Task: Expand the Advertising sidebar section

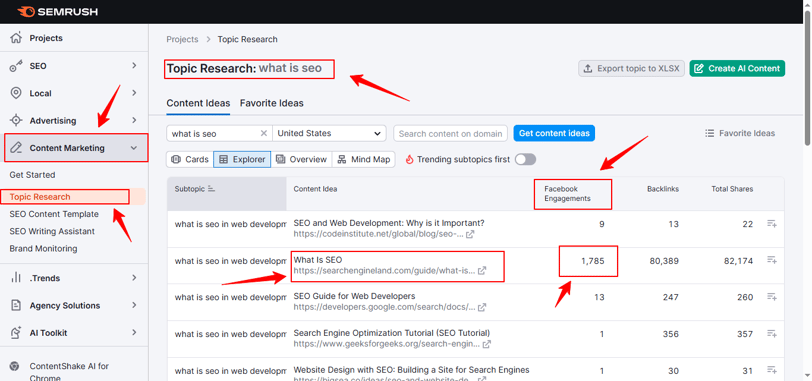Action: pyautogui.click(x=134, y=121)
